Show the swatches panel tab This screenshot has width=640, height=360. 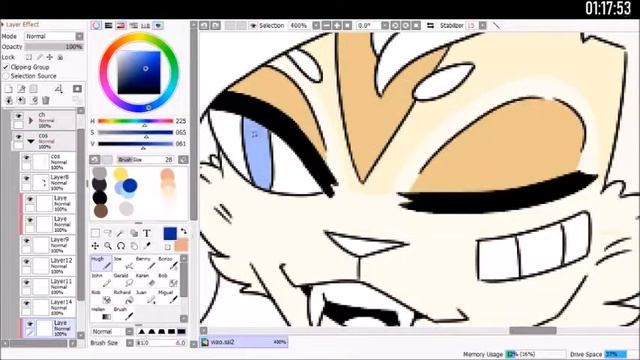click(146, 25)
